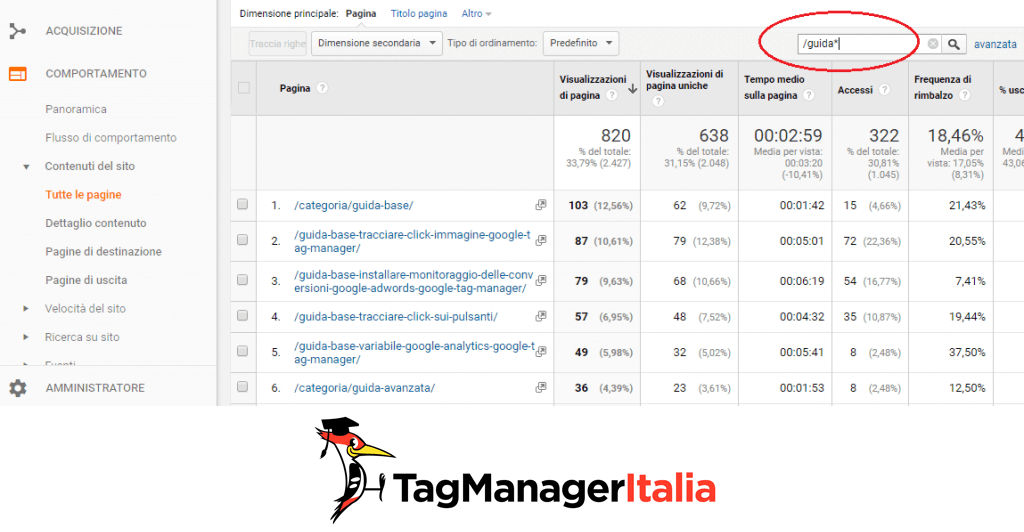Viewport: 1024px width, 532px height.
Task: Open the variabile-google-analytics page external icon
Action: [x=541, y=352]
